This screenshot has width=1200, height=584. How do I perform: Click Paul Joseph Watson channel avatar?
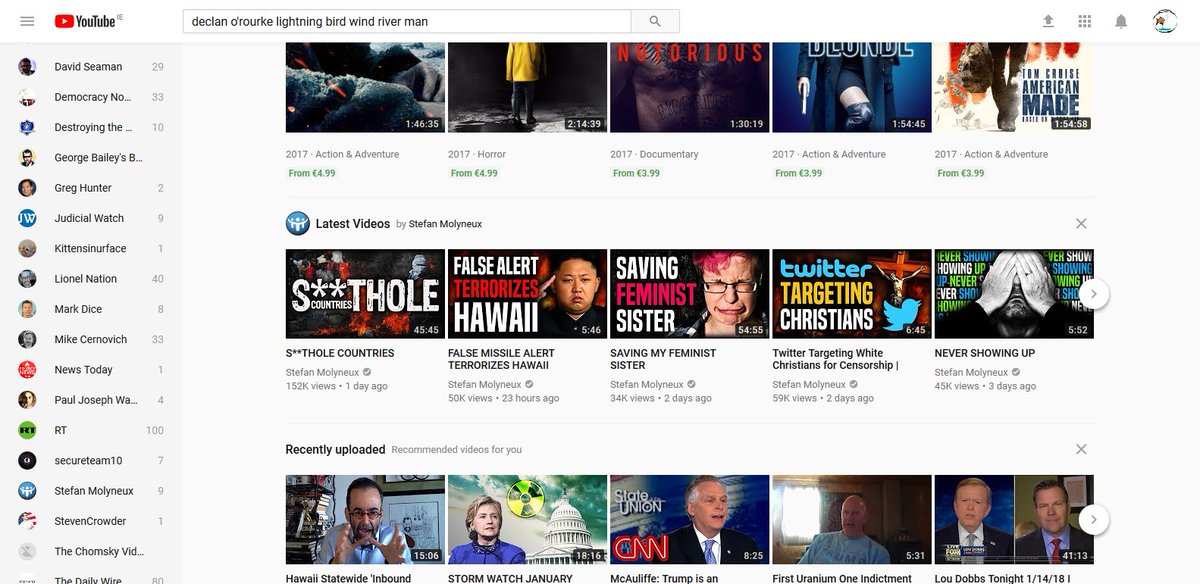pyautogui.click(x=28, y=400)
